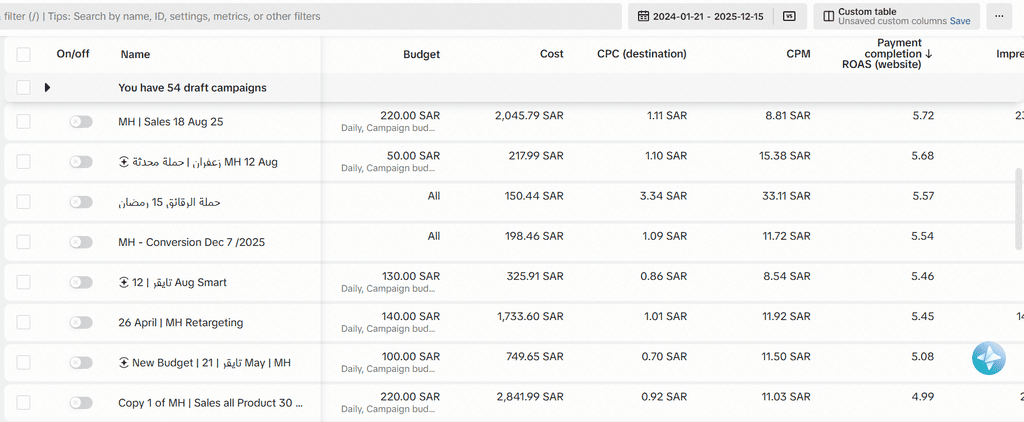
Task: Enable the 26 April | MH Retargeting campaign switch
Action: click(80, 322)
